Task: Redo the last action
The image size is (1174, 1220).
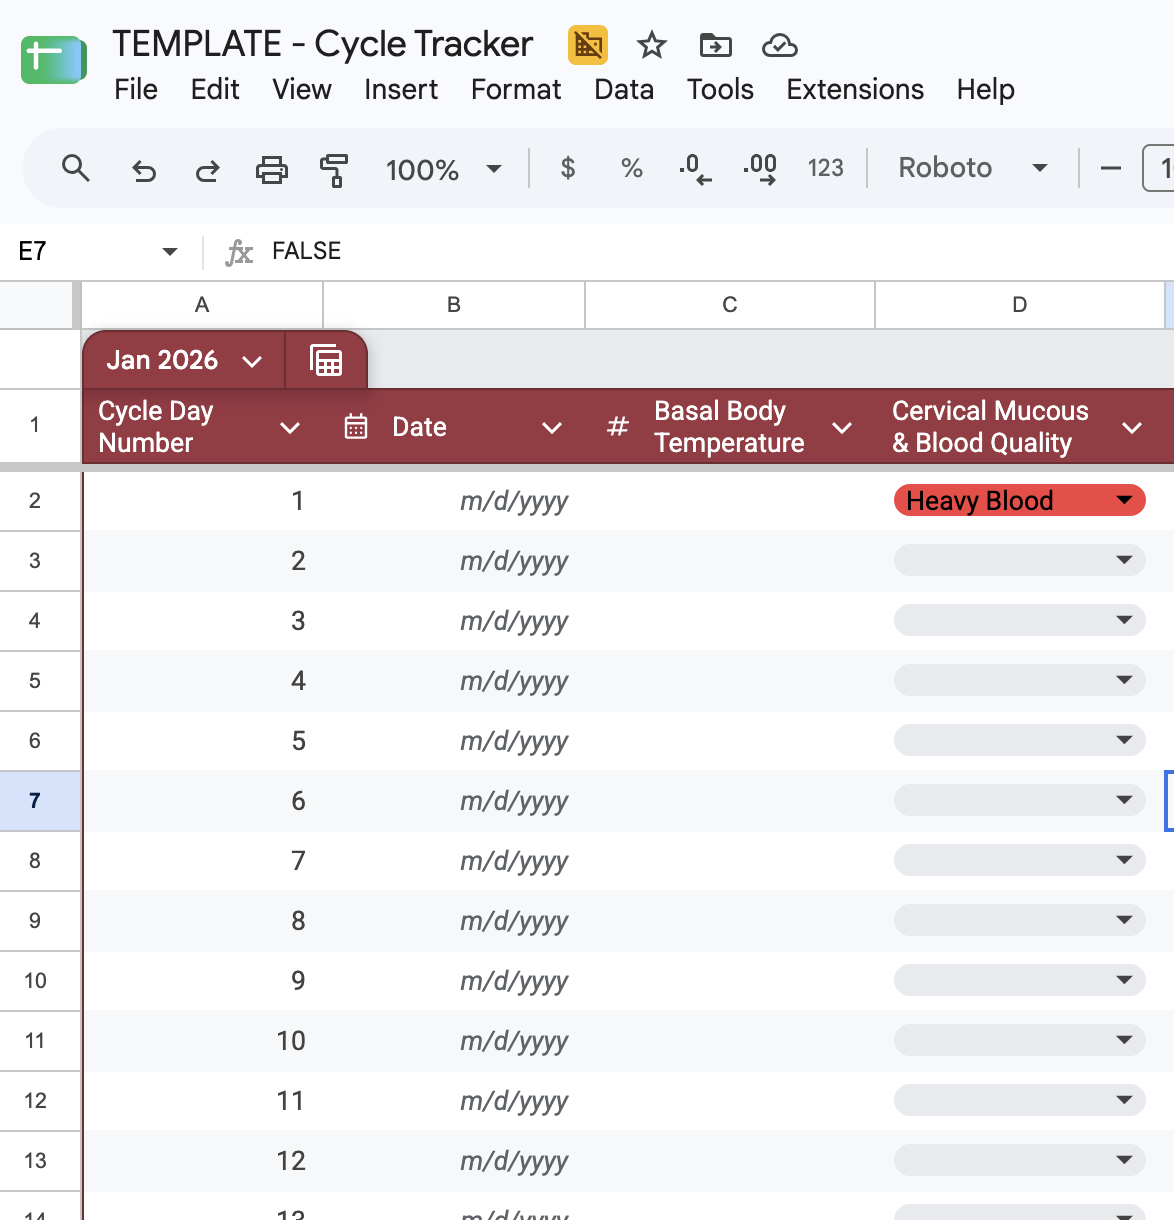Action: coord(207,170)
